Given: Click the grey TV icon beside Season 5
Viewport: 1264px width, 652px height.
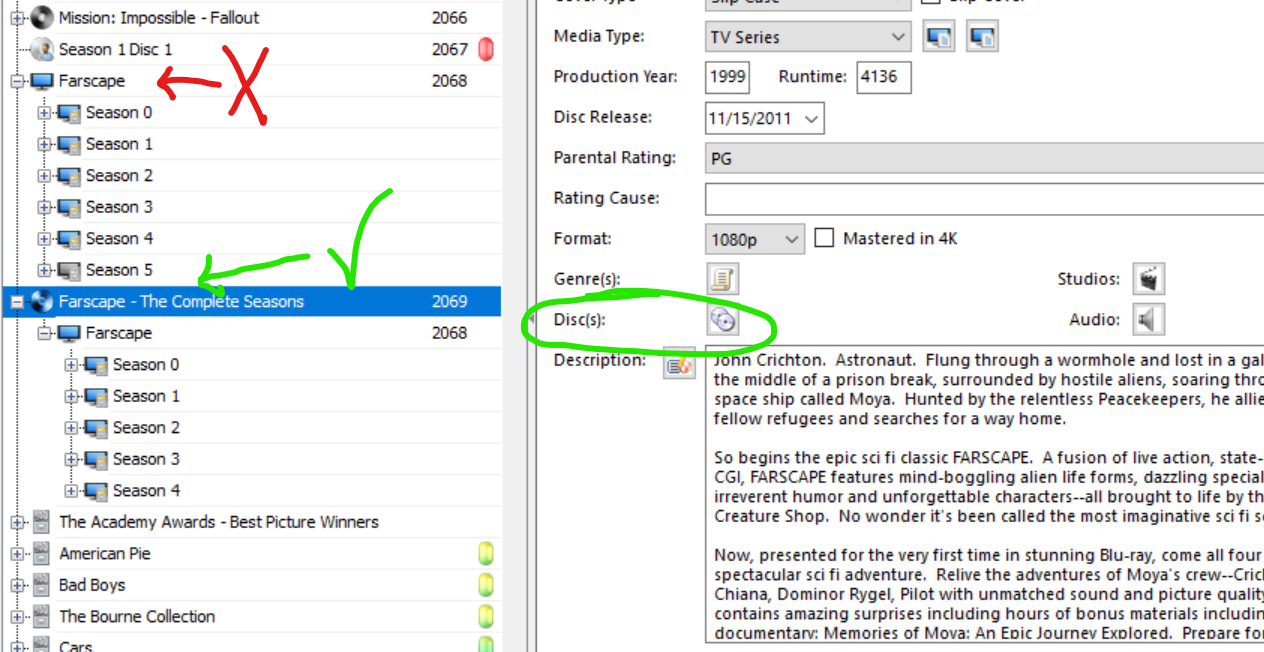Looking at the screenshot, I should pos(69,270).
